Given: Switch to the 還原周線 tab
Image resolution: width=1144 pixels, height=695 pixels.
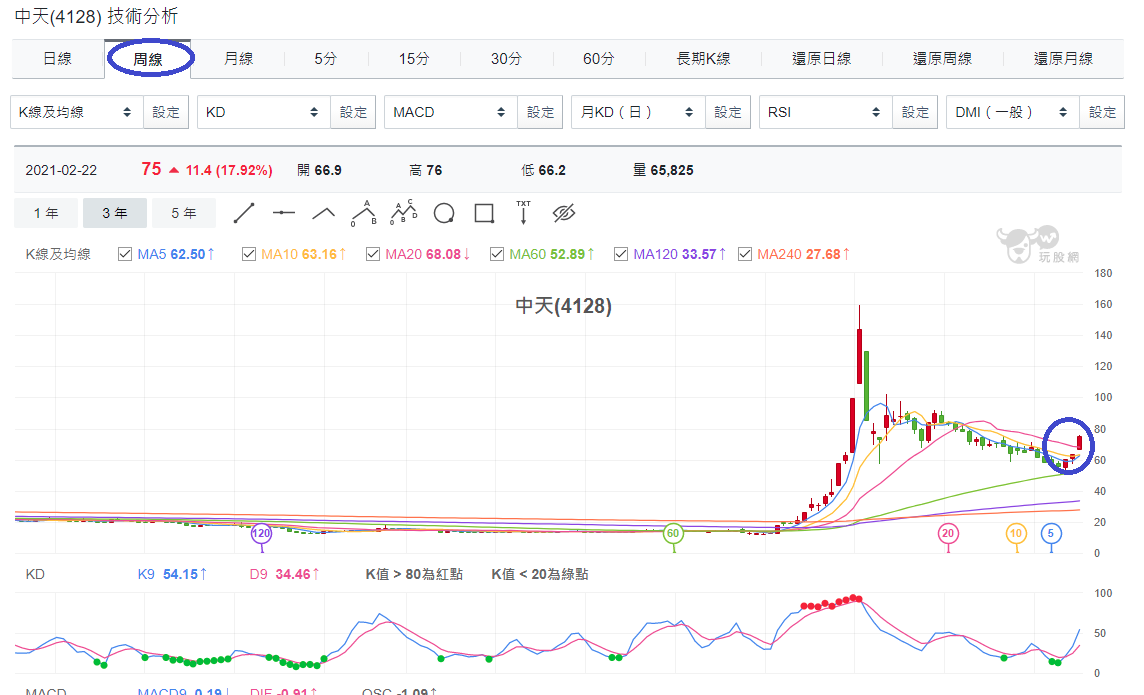Looking at the screenshot, I should (x=943, y=59).
